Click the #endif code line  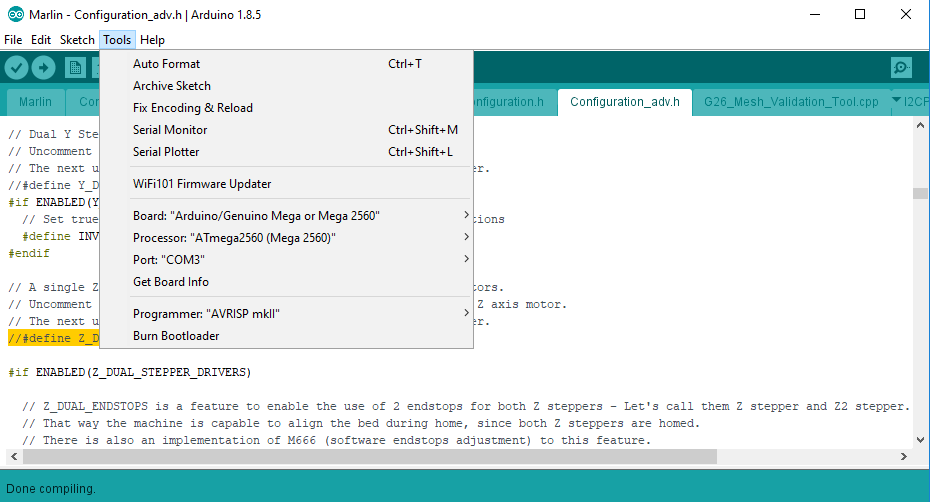tap(29, 253)
